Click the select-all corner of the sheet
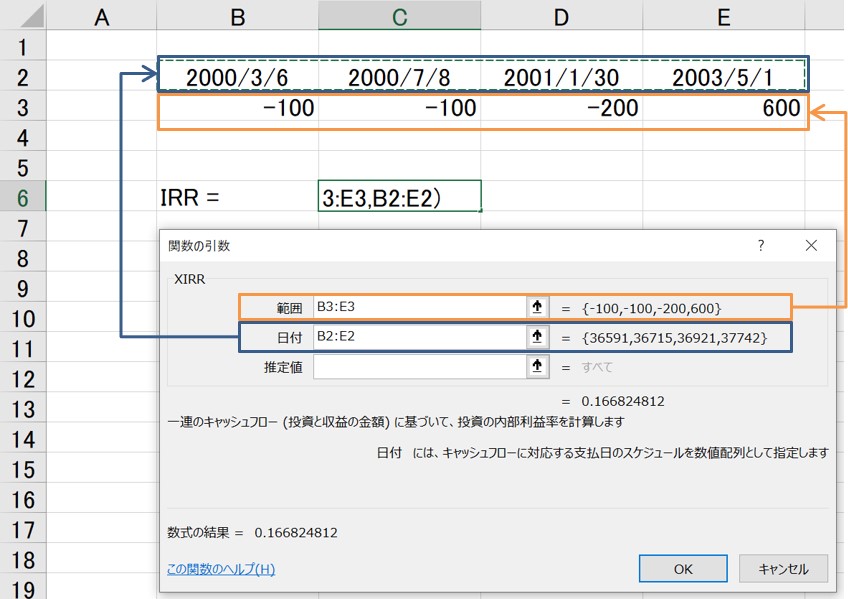The height and width of the screenshot is (599, 848). coord(23,15)
